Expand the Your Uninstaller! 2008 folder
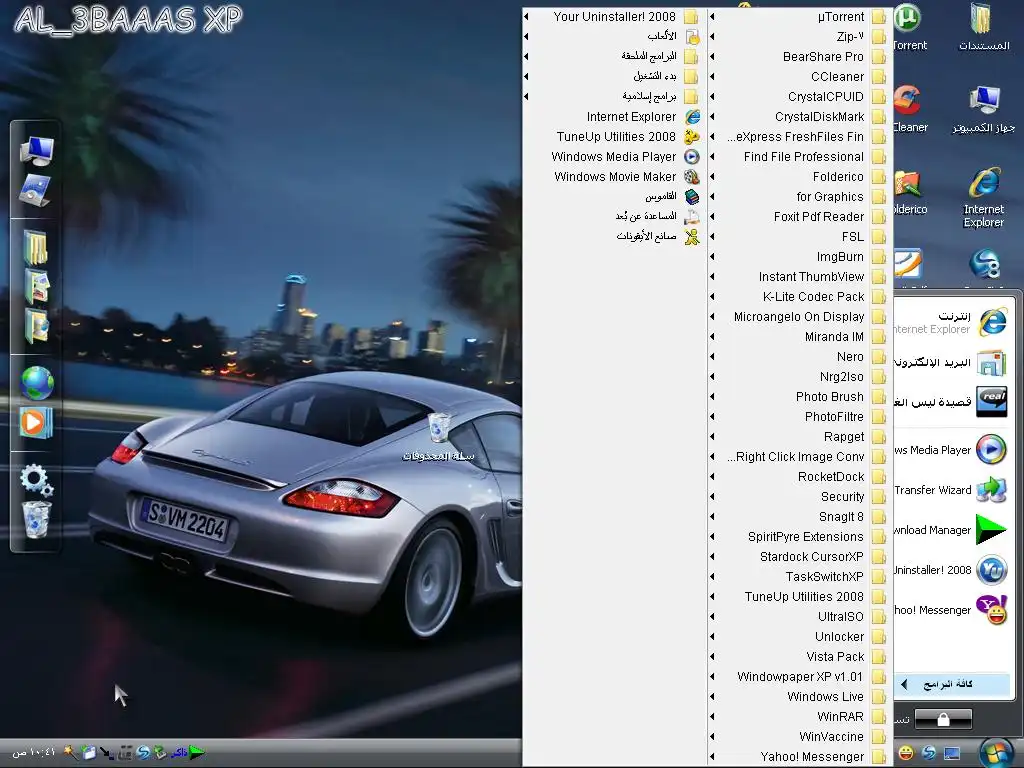Viewport: 1024px width, 768px height. [x=615, y=16]
